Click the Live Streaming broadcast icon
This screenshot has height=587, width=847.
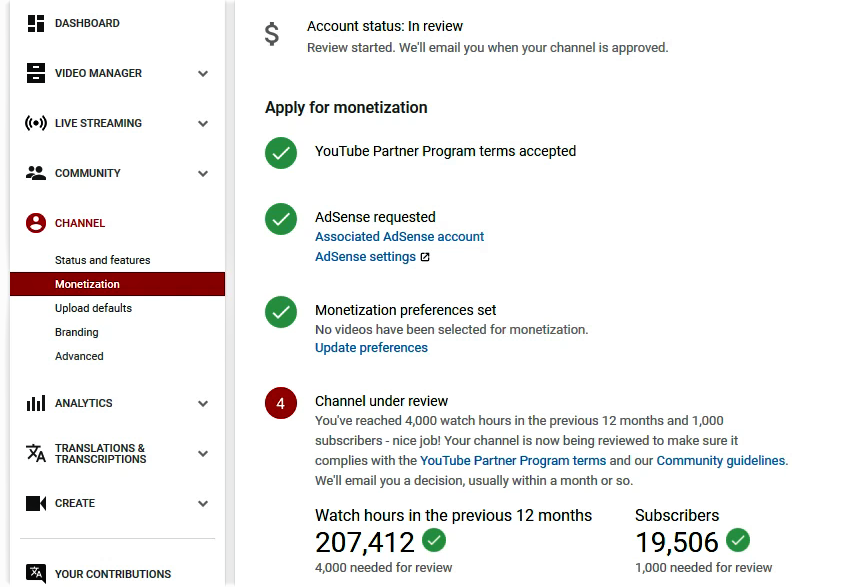(36, 123)
